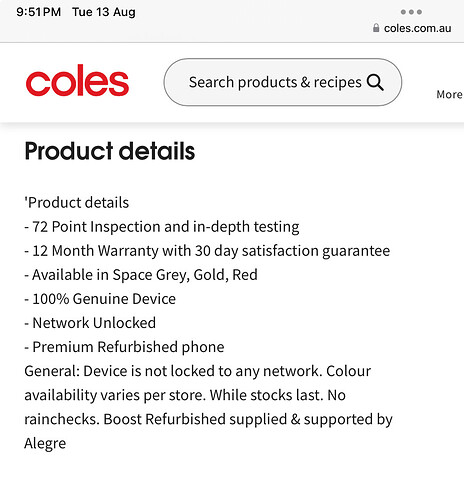
Task: Click the Network Unlocked bullet line
Action: (x=90, y=323)
